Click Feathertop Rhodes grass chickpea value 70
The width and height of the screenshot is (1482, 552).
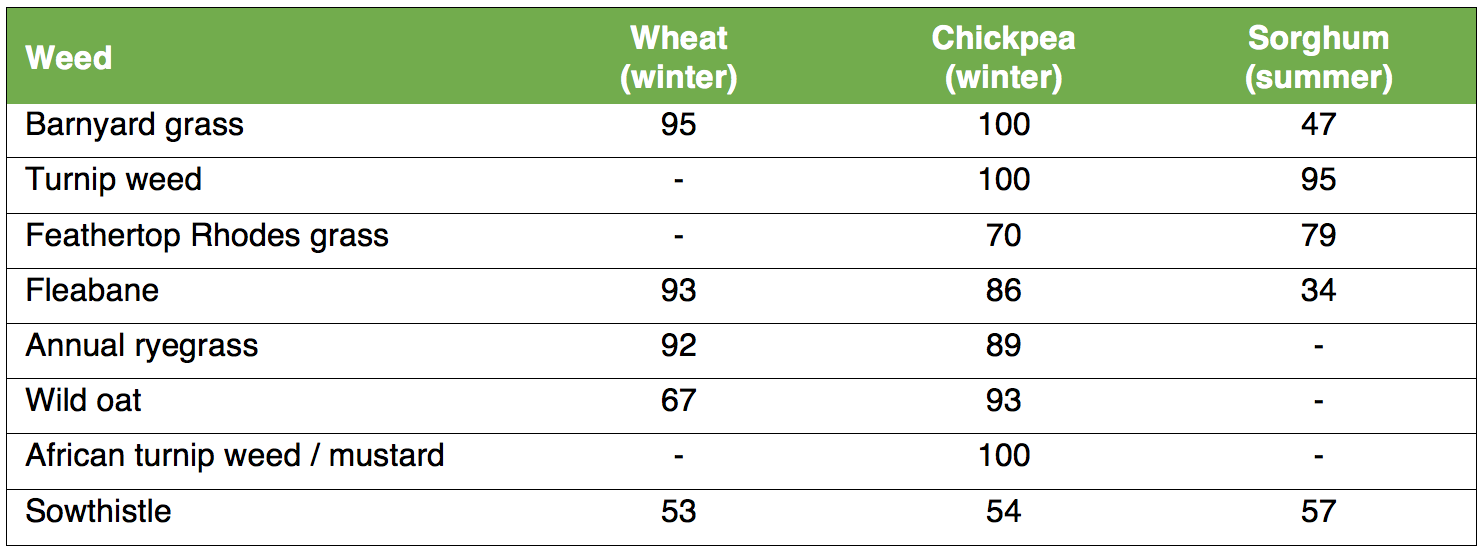(x=1003, y=236)
